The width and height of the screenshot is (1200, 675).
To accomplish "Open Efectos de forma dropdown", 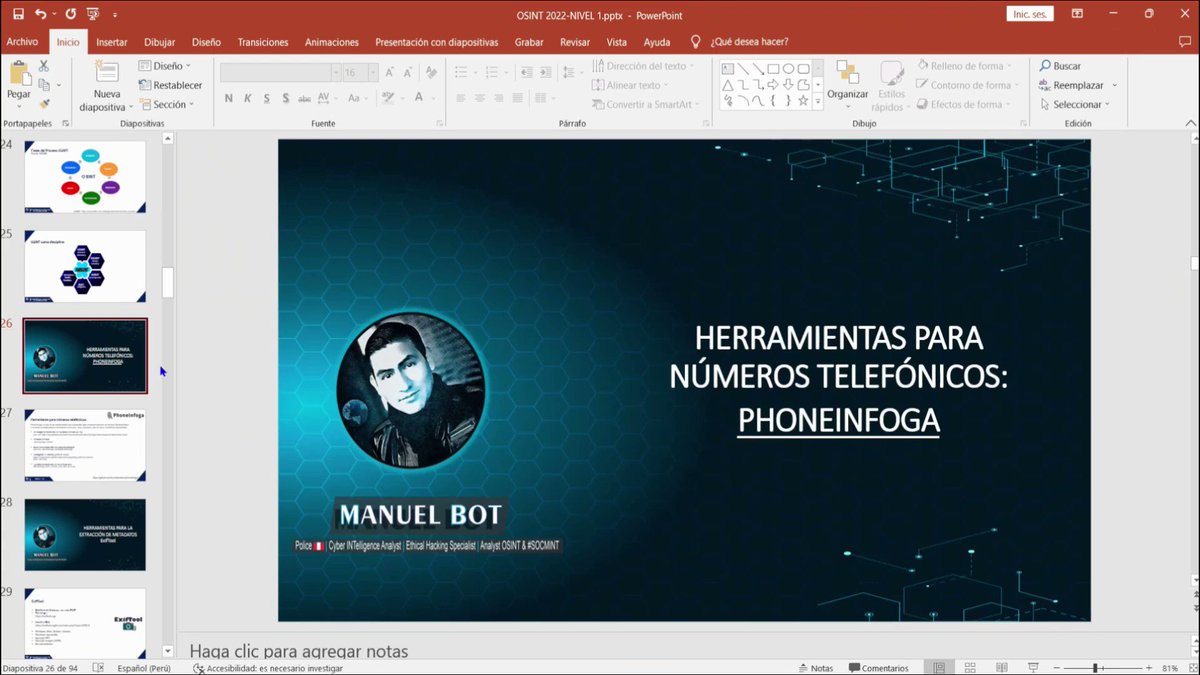I will point(963,104).
